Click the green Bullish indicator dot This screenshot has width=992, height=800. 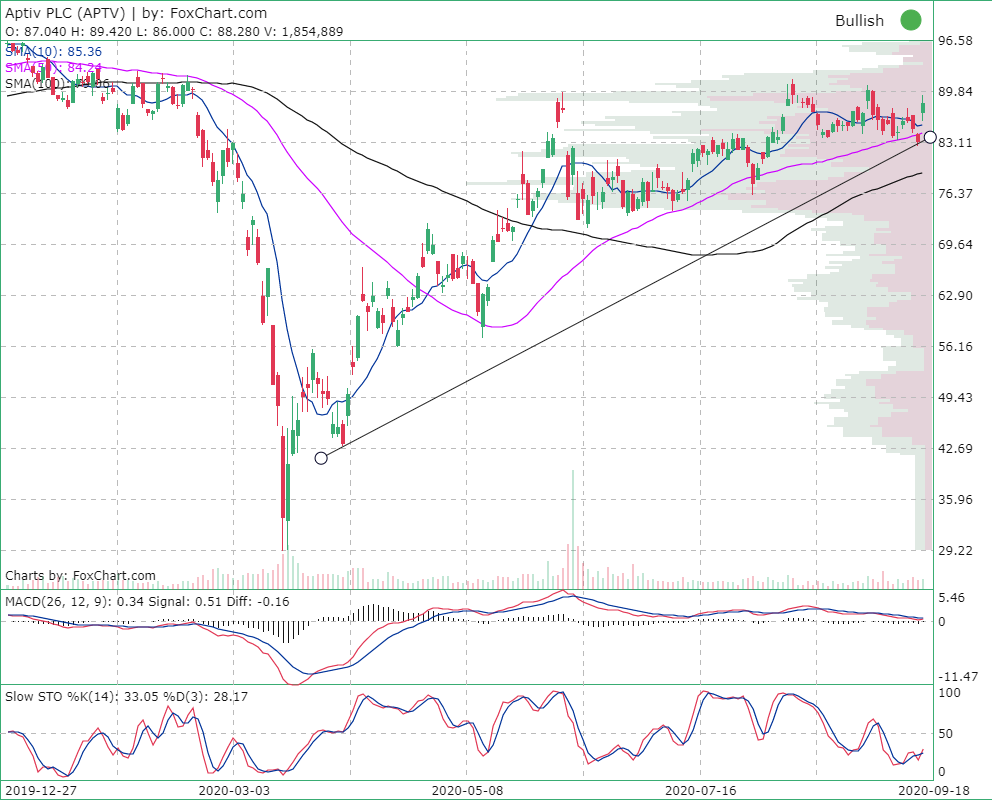[x=911, y=20]
